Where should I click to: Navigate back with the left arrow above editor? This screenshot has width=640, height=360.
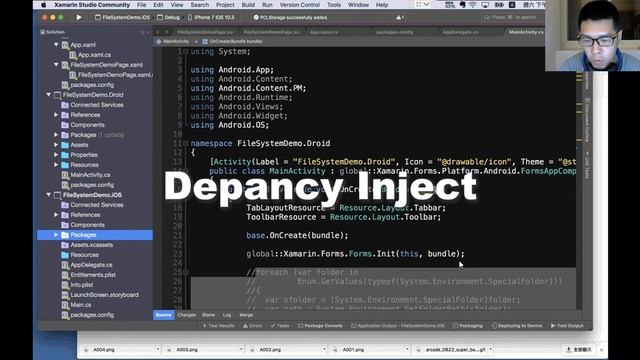click(158, 32)
